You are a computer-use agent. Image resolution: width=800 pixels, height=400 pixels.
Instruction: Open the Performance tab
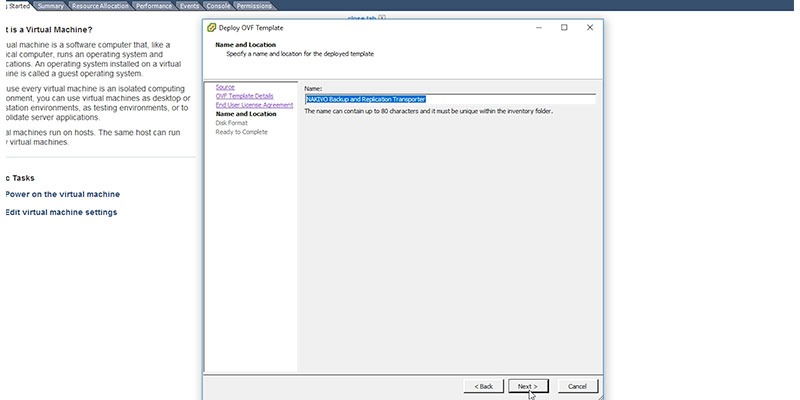pos(154,6)
